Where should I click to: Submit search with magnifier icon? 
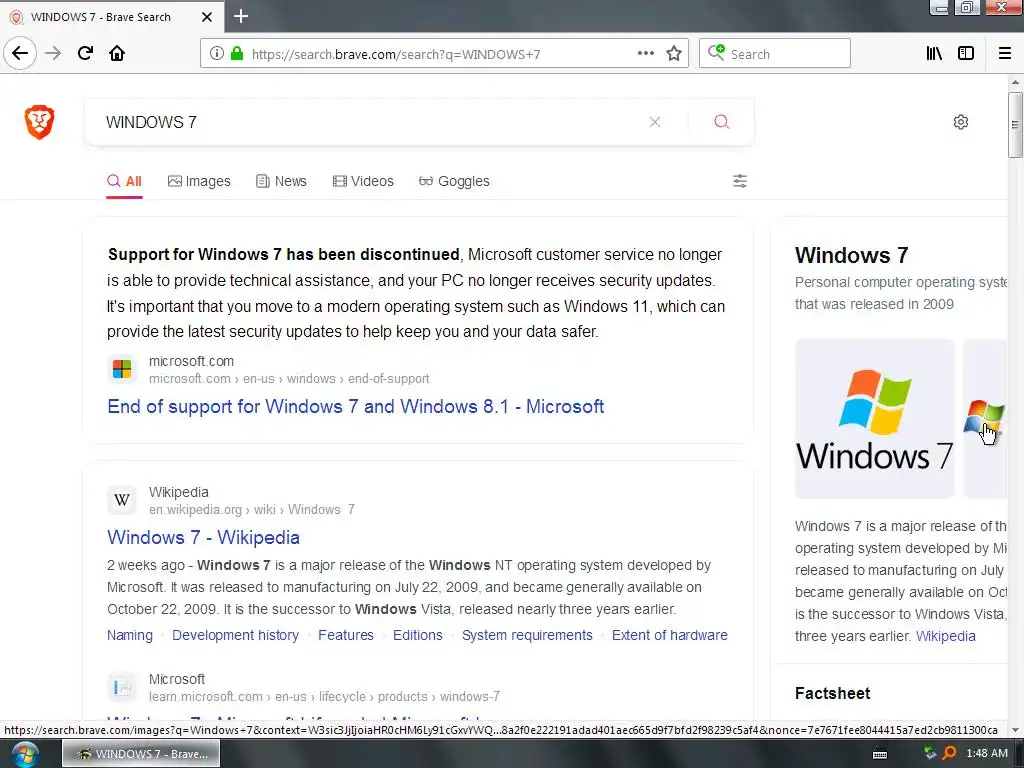pyautogui.click(x=721, y=122)
